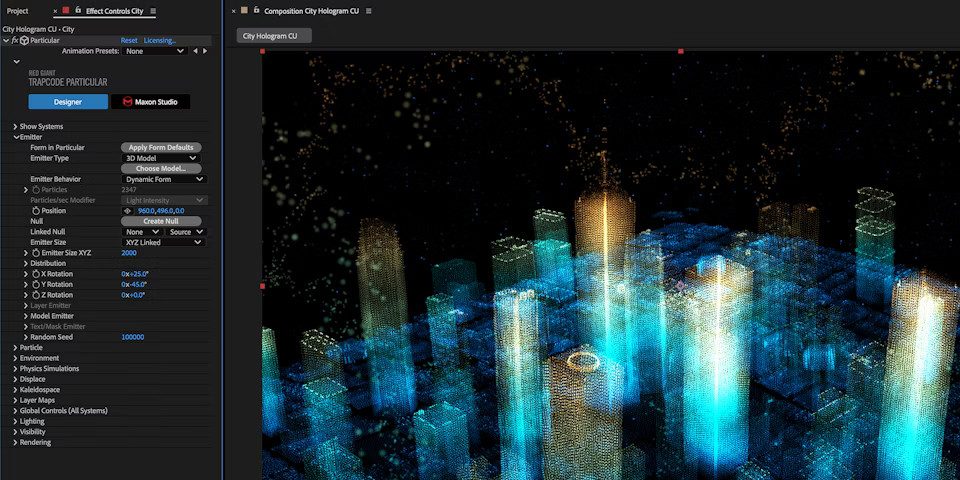Open the Emitter Behavior dropdown
The image size is (960, 480).
163,179
